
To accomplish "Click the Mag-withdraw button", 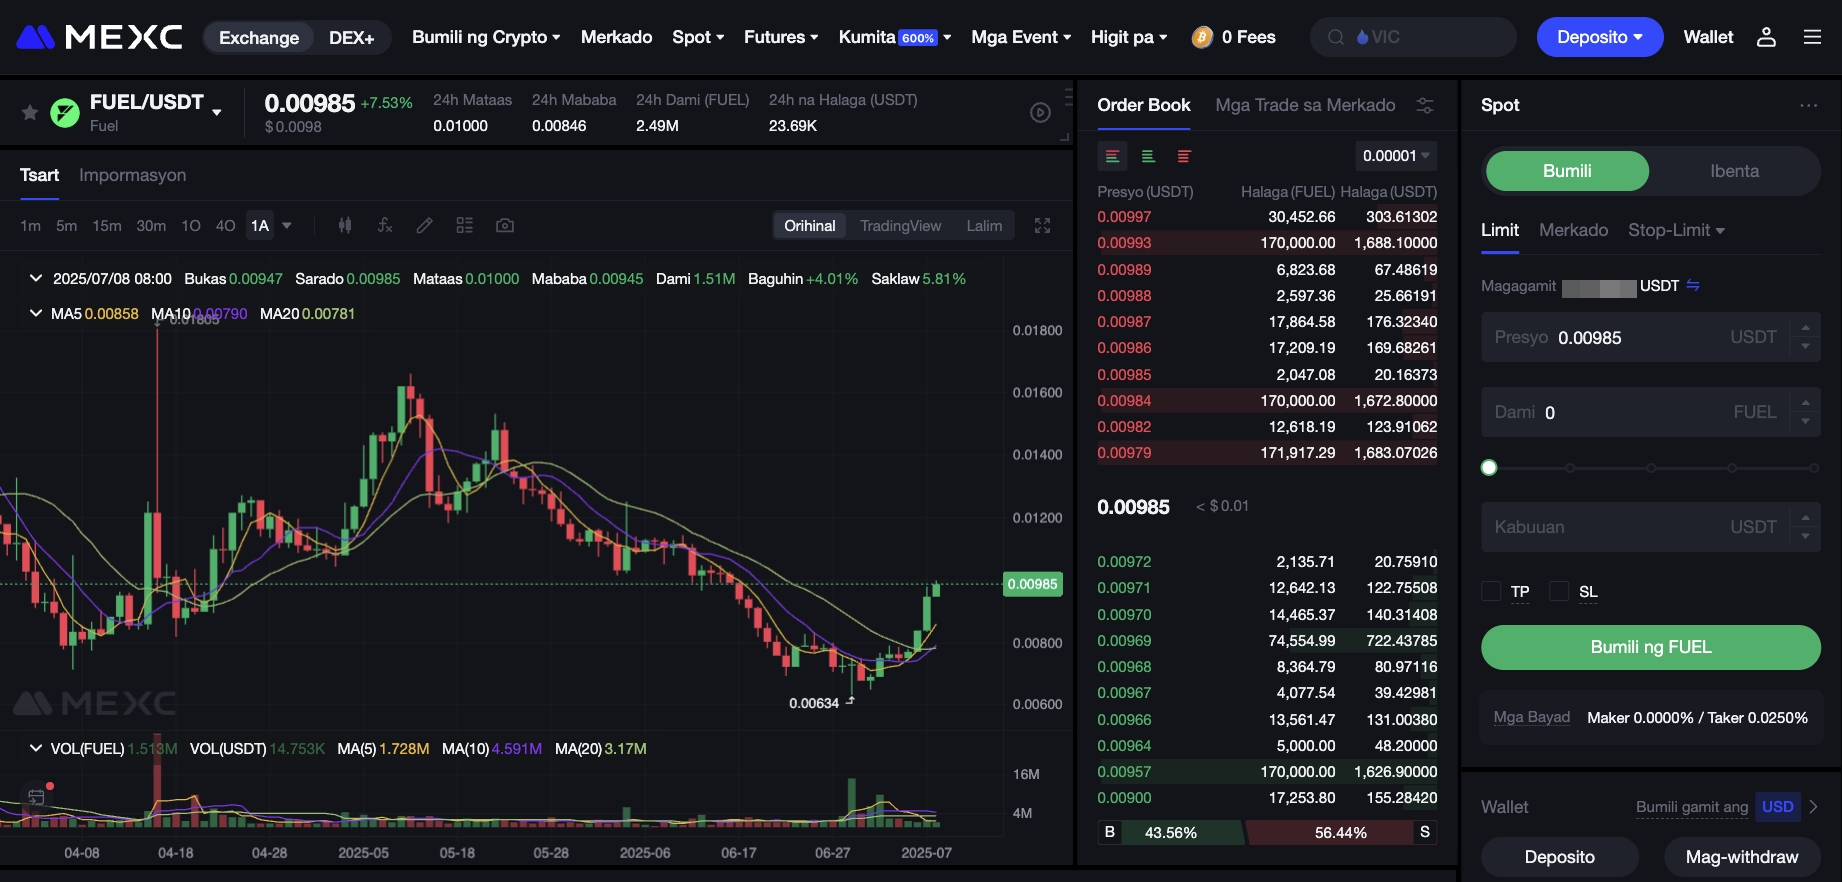I will [1741, 857].
